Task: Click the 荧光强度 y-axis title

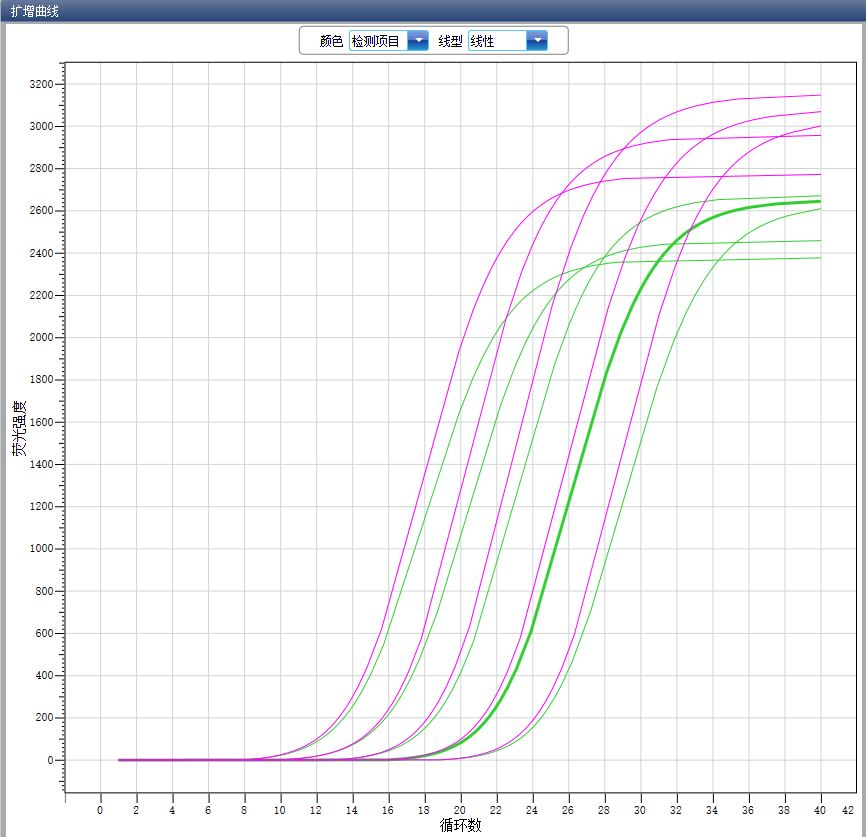Action: click(19, 428)
